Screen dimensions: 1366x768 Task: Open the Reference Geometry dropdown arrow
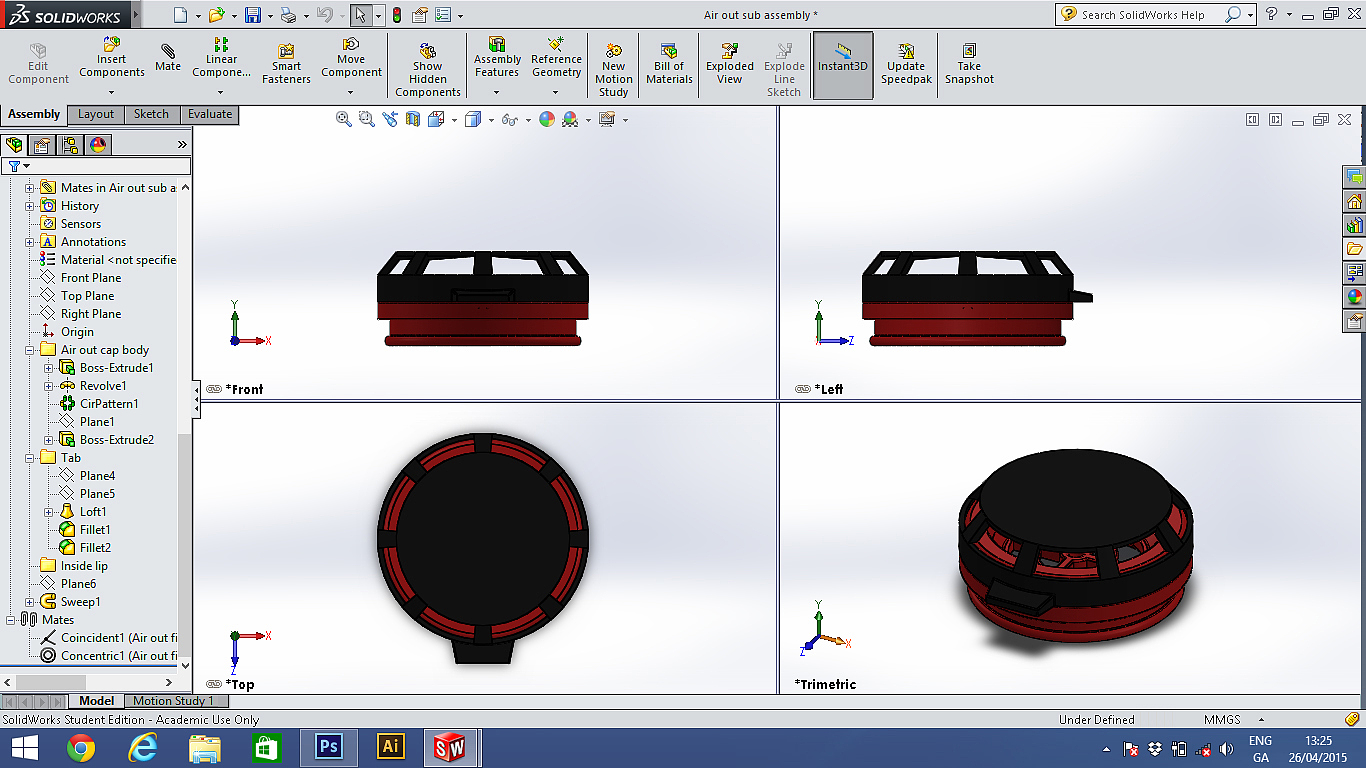click(556, 92)
